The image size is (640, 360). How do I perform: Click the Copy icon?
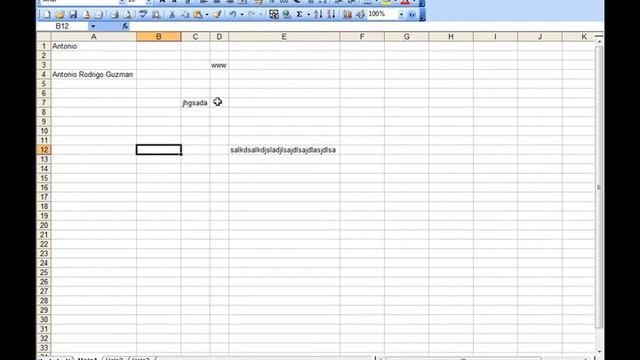(x=185, y=15)
